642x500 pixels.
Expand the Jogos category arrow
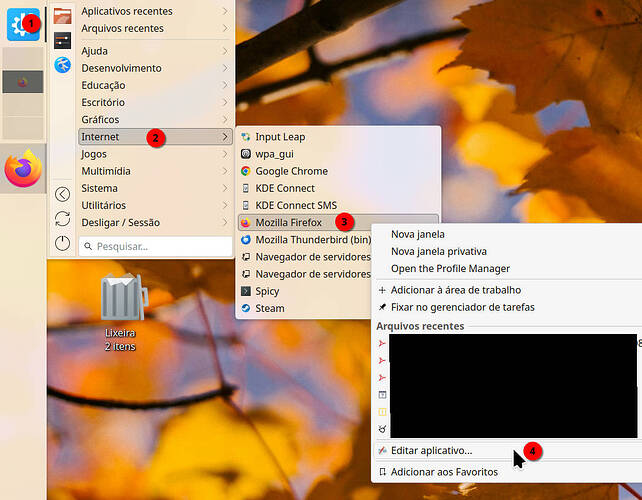[225, 154]
